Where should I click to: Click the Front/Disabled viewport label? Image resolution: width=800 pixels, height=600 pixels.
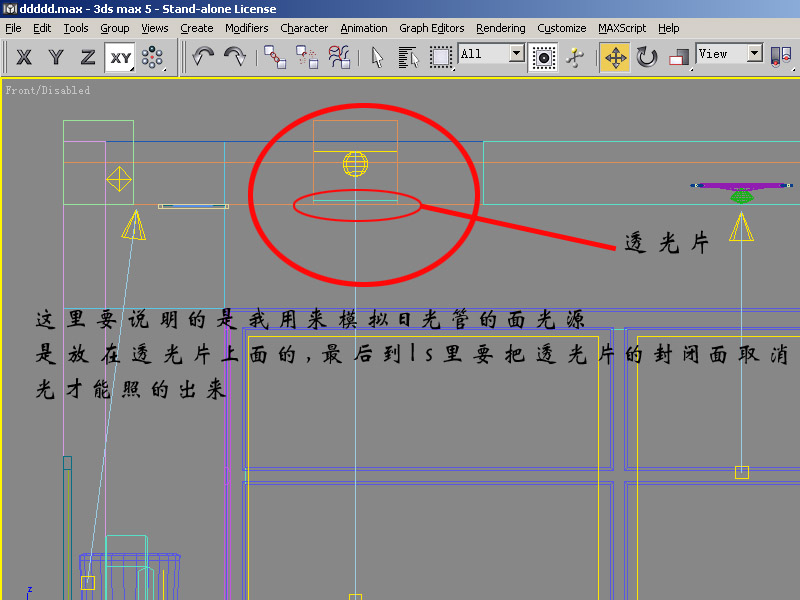click(x=48, y=90)
